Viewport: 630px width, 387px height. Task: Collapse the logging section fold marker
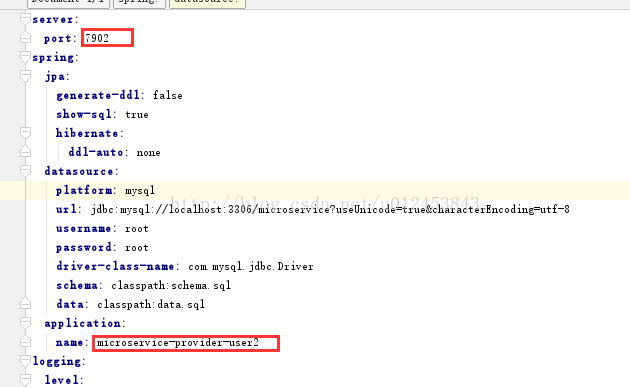(25, 361)
